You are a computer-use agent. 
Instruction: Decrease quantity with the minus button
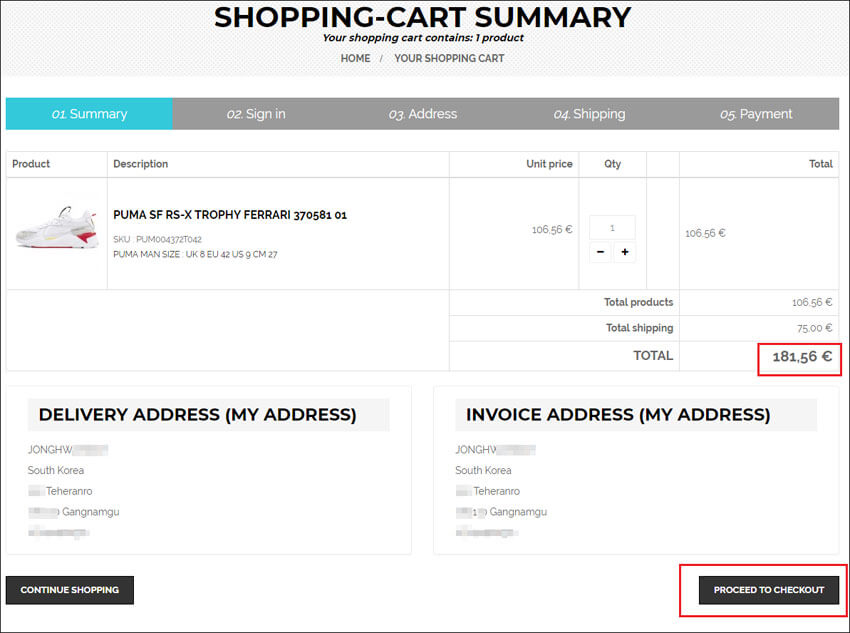600,252
